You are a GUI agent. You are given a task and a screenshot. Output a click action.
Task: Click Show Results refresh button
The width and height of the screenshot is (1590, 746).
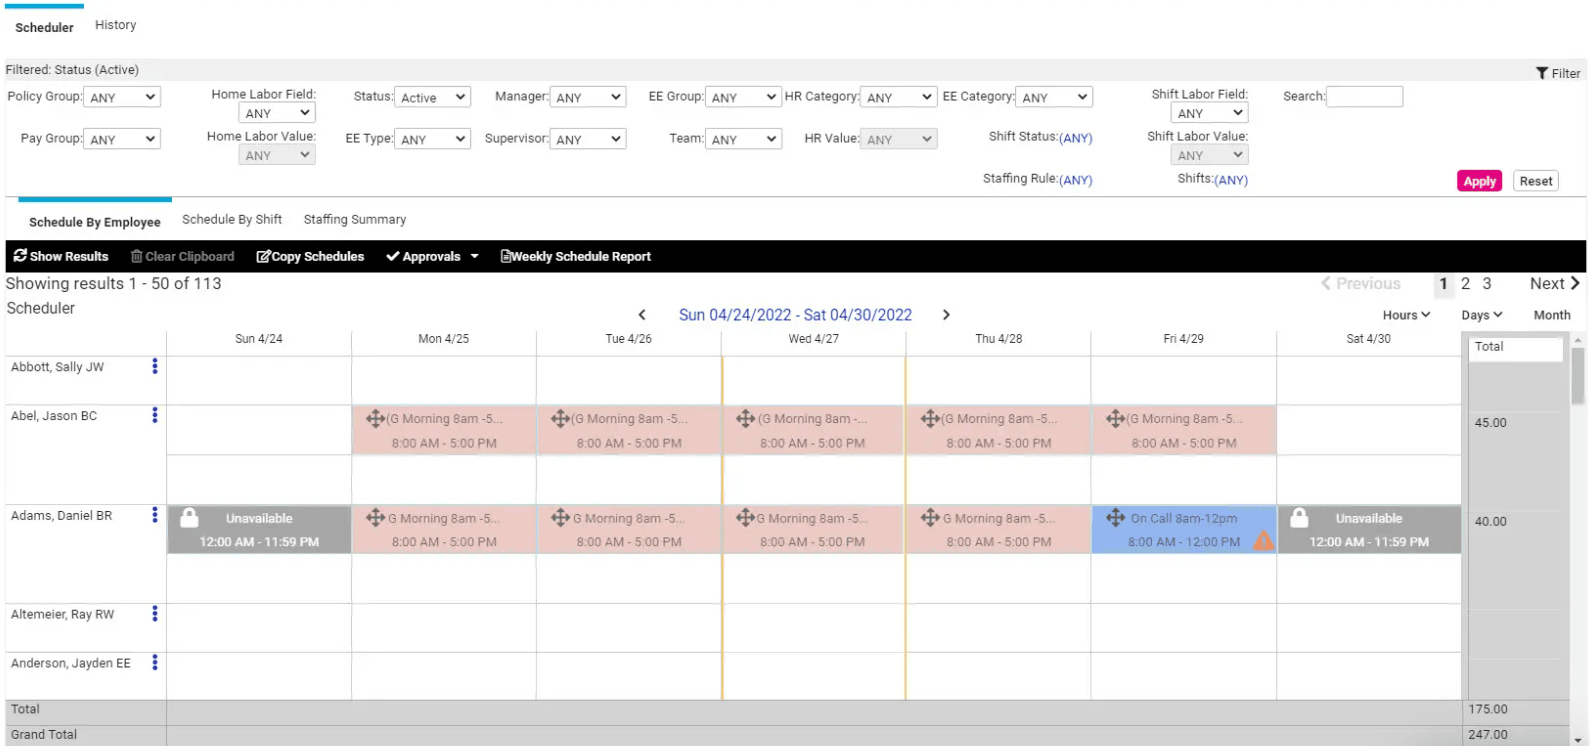tap(61, 256)
